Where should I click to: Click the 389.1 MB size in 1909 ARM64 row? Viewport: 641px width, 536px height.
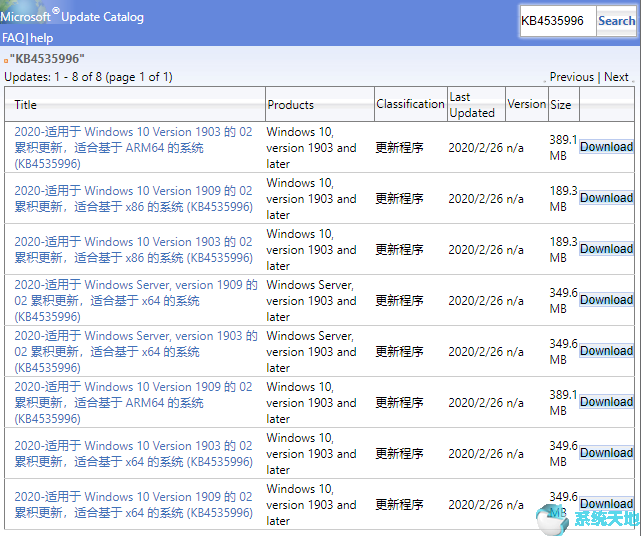tap(563, 403)
